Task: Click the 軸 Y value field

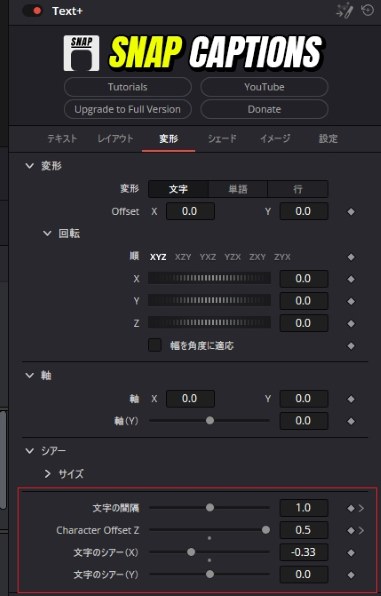Action: point(304,399)
